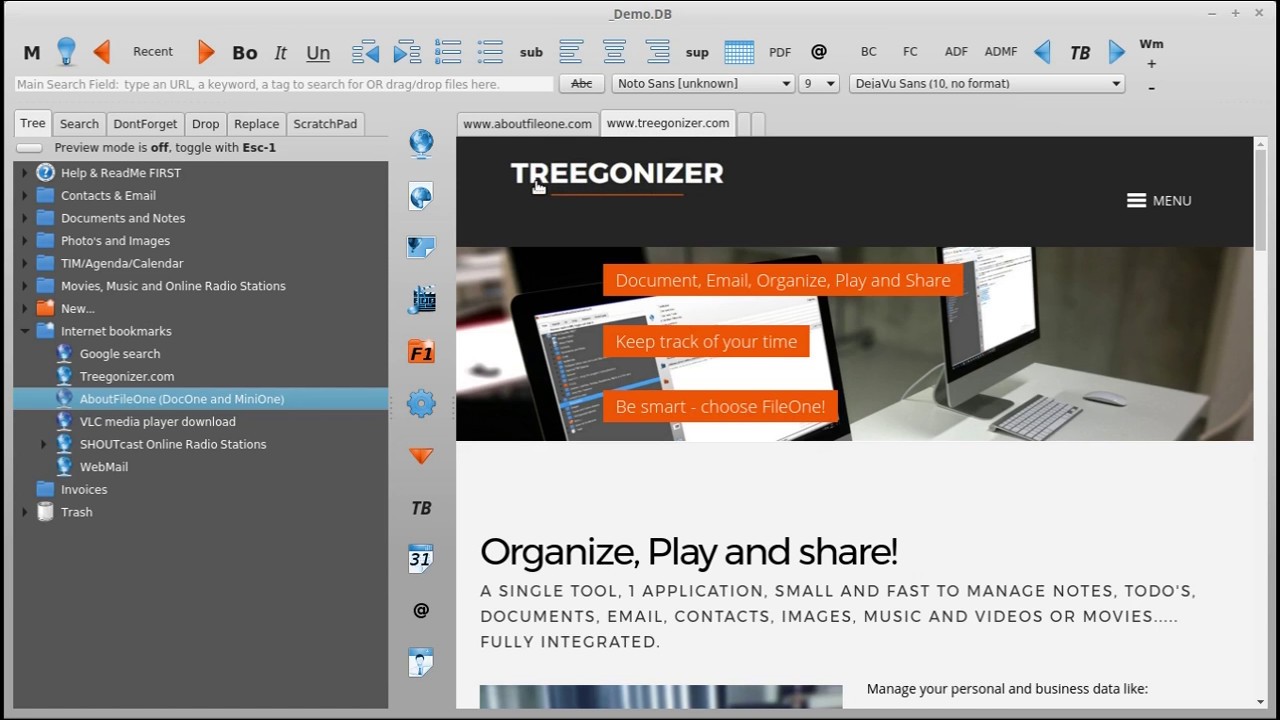
Task: Toggle It italic formatting
Action: click(x=281, y=53)
